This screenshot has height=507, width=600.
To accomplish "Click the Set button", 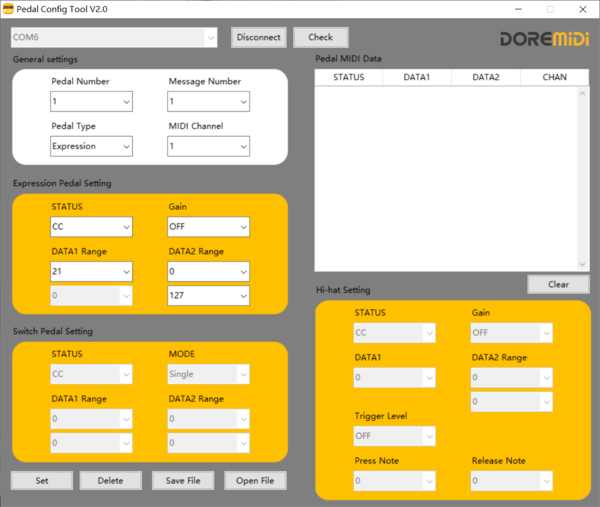I will (42, 481).
